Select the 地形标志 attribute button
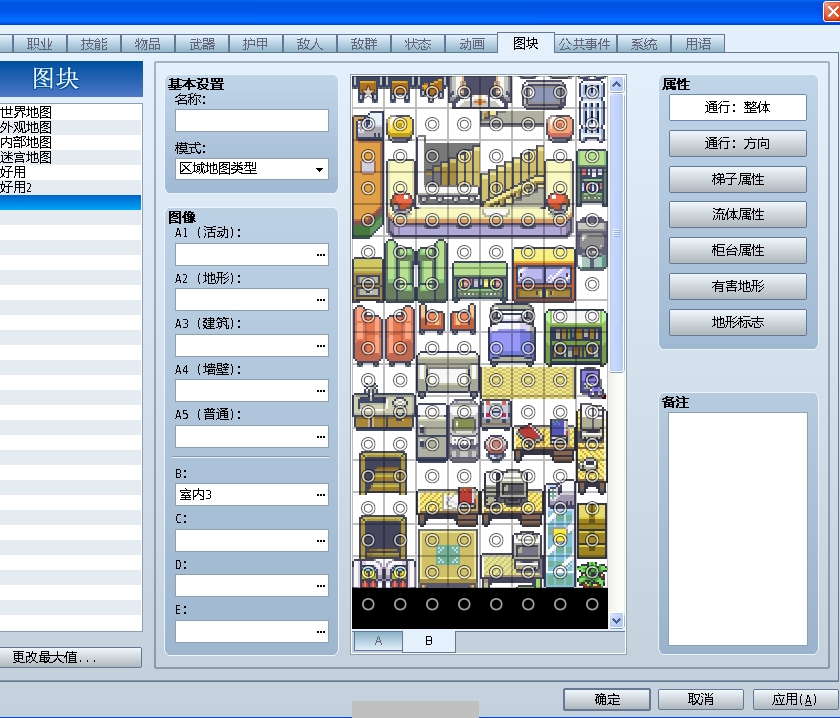The width and height of the screenshot is (840, 718). (738, 322)
